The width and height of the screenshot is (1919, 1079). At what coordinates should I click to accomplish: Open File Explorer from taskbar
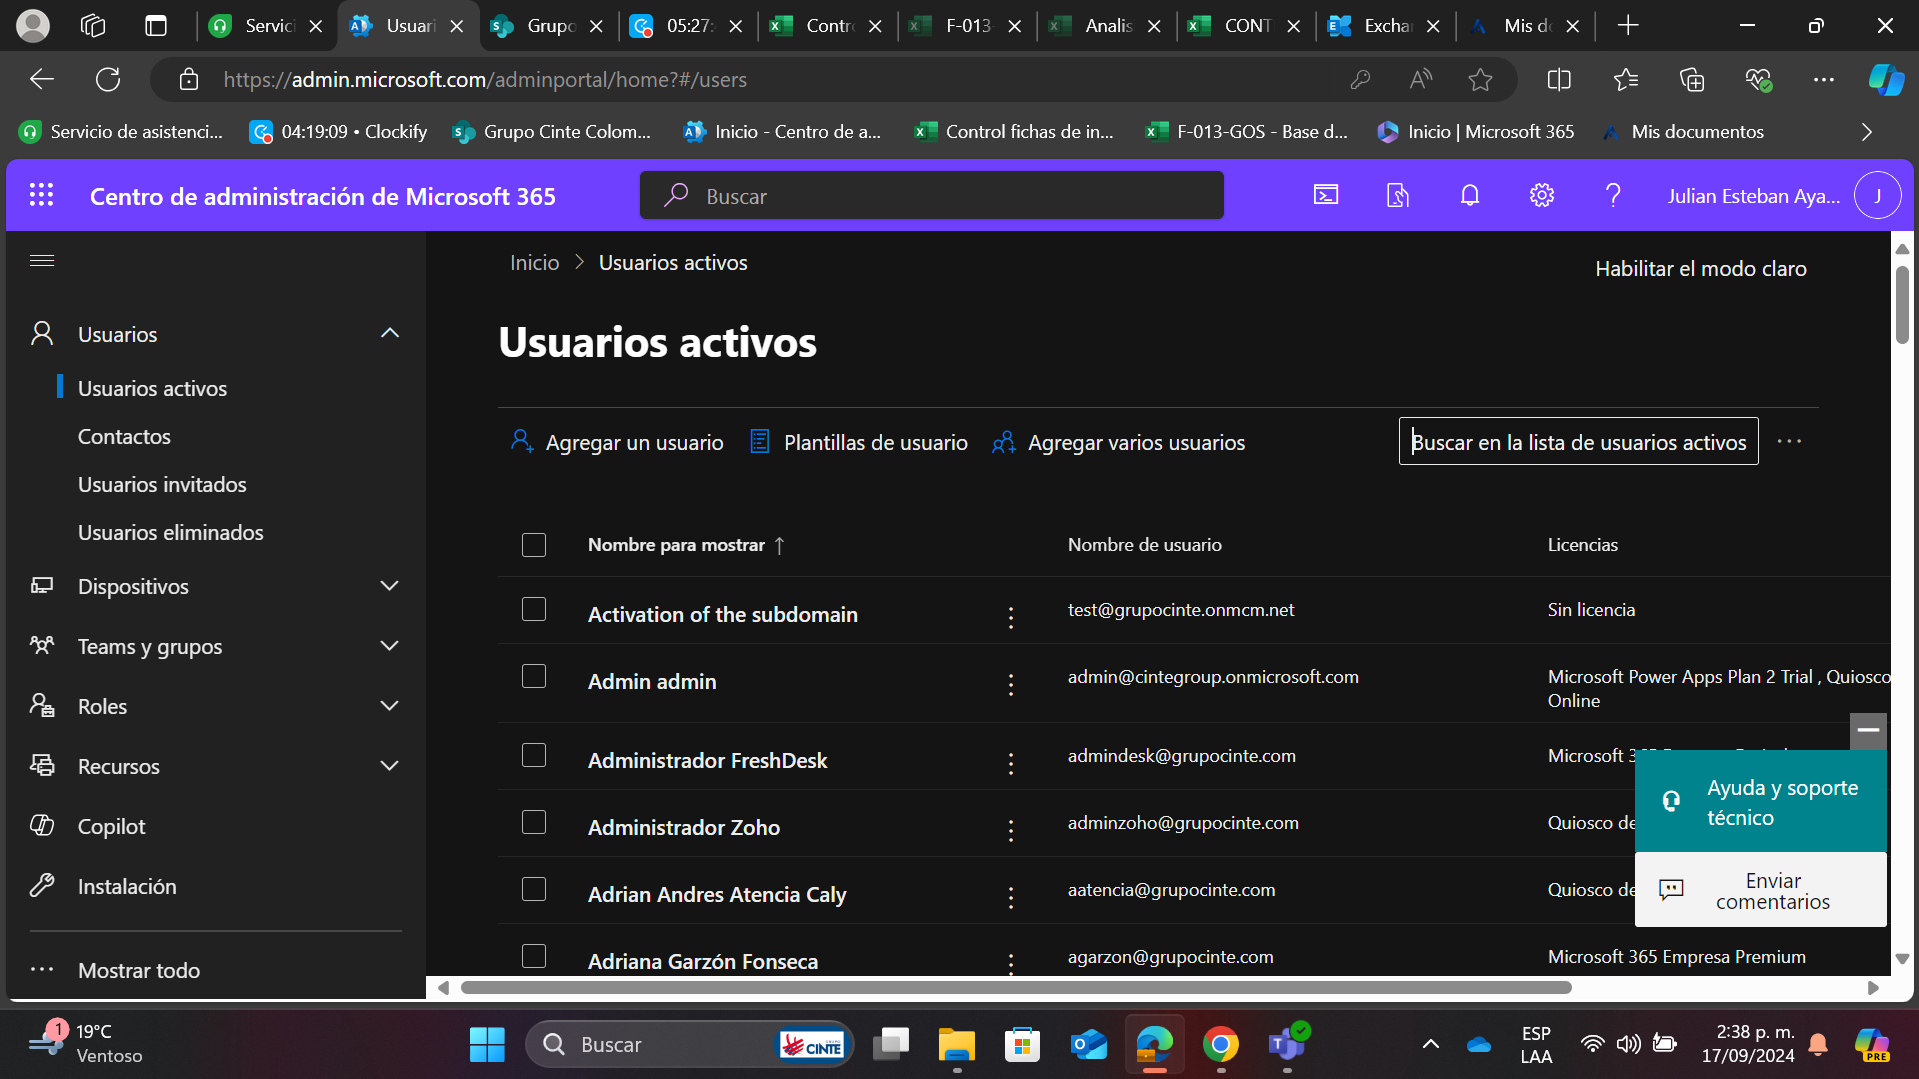(956, 1044)
